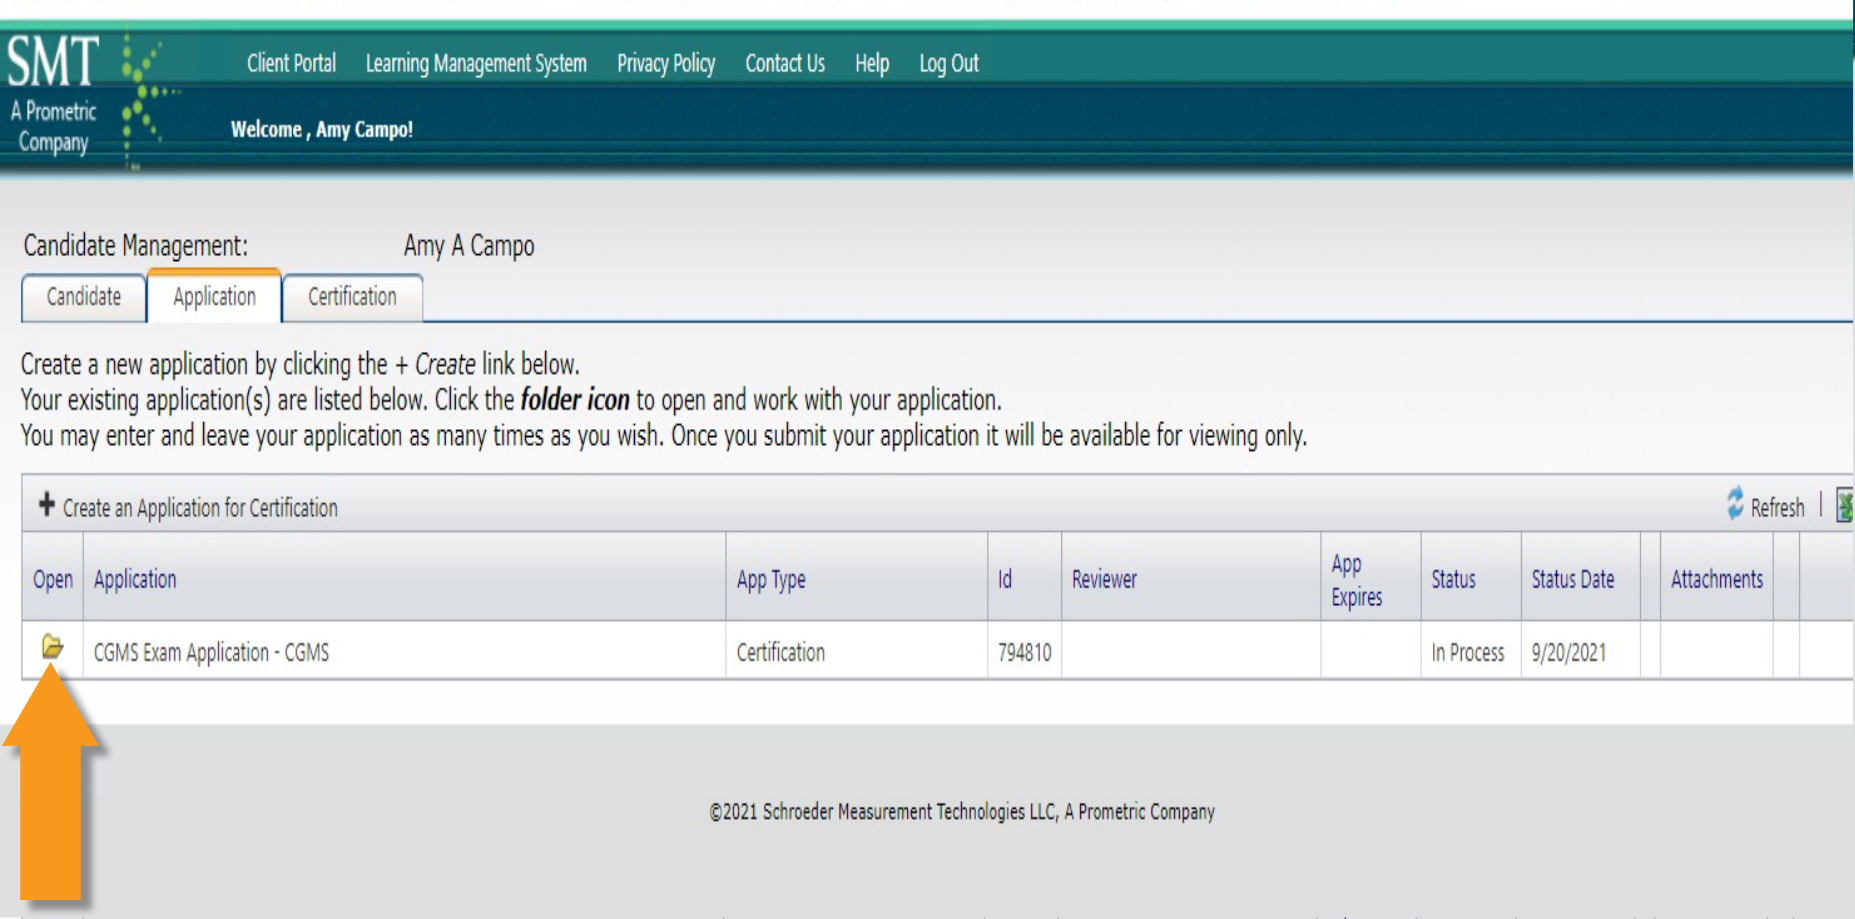Viewport: 1855px width, 919px height.
Task: Open the Client Portal menu item
Action: (x=290, y=63)
